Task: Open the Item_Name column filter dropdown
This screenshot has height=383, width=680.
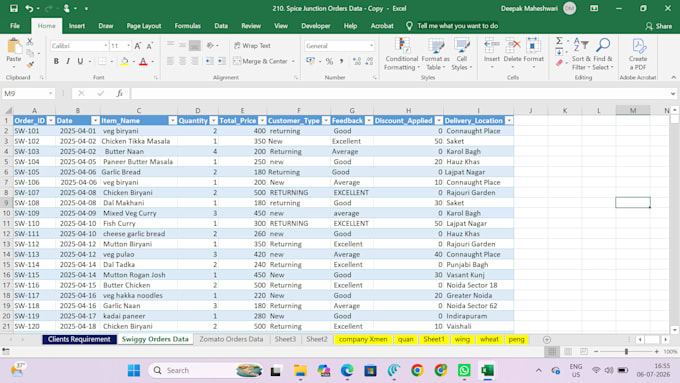Action: point(172,121)
